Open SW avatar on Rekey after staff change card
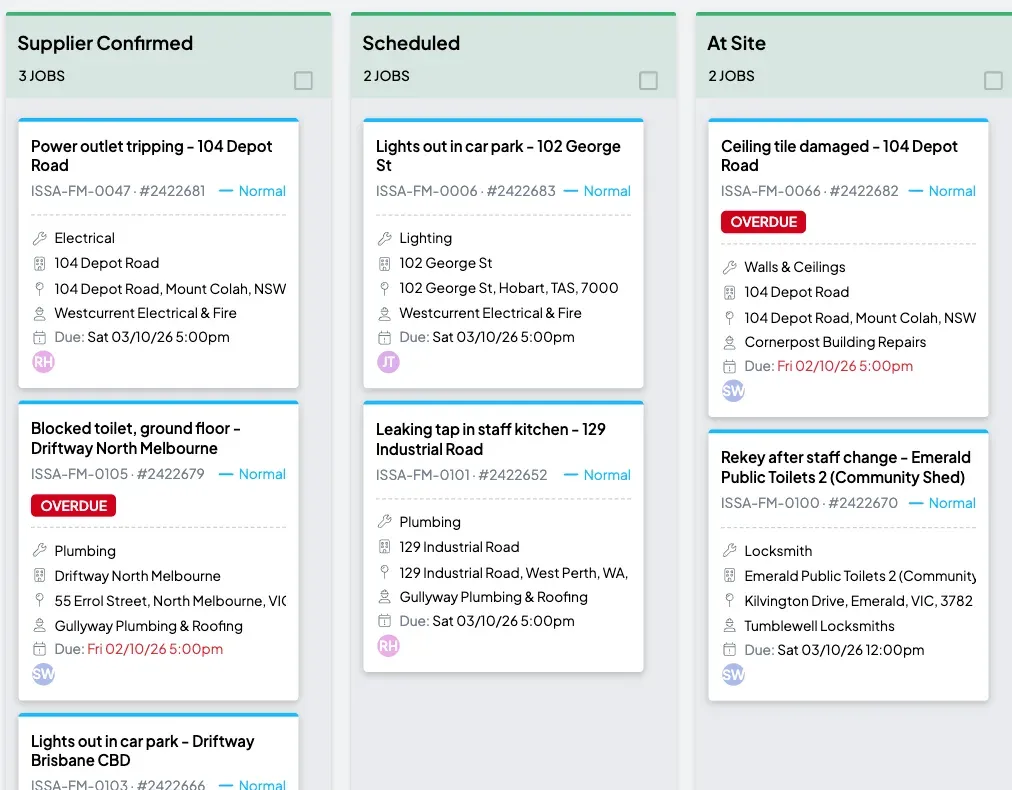Viewport: 1012px width, 790px height. (x=733, y=674)
